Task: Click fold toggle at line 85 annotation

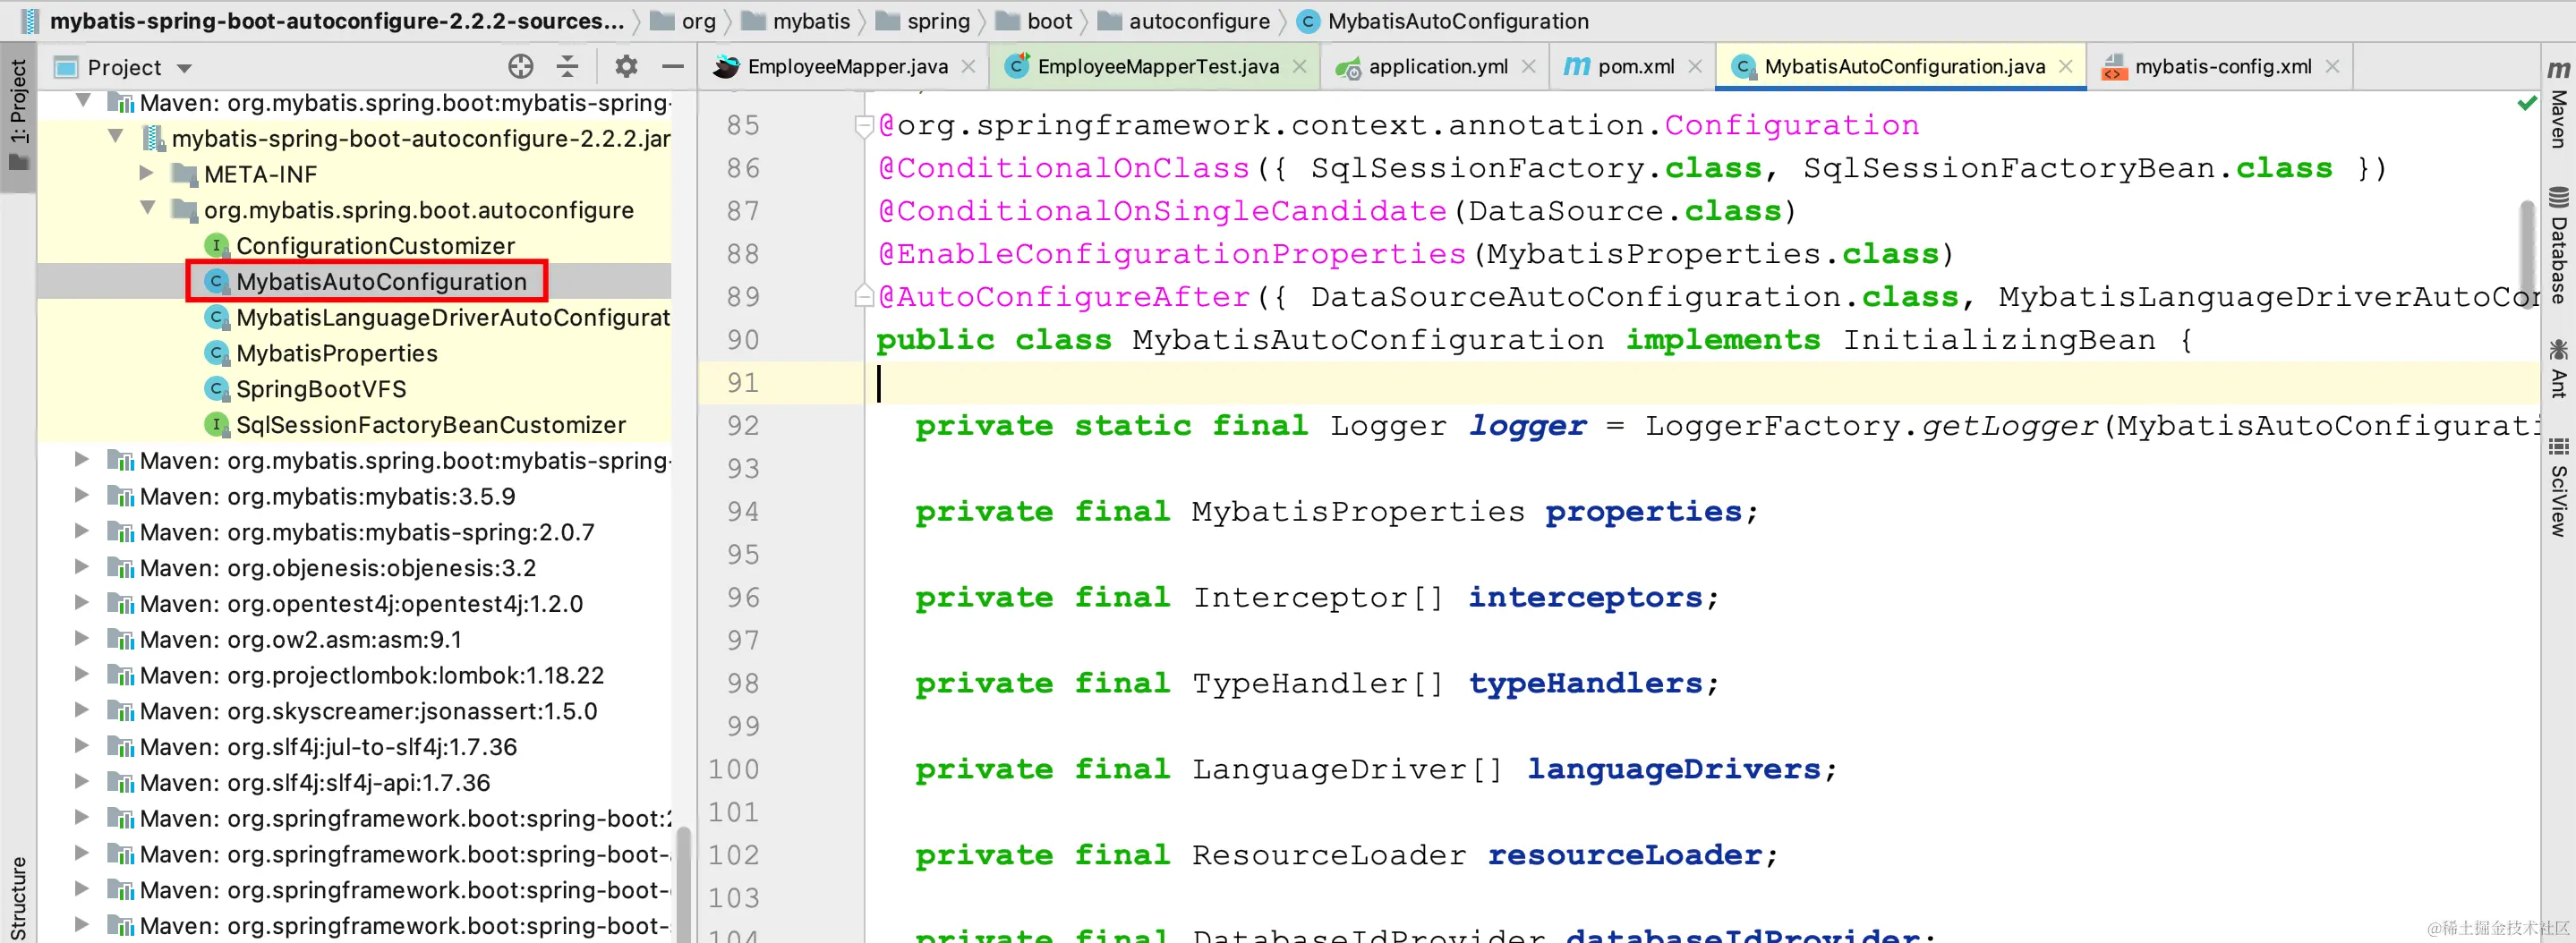Action: point(863,126)
